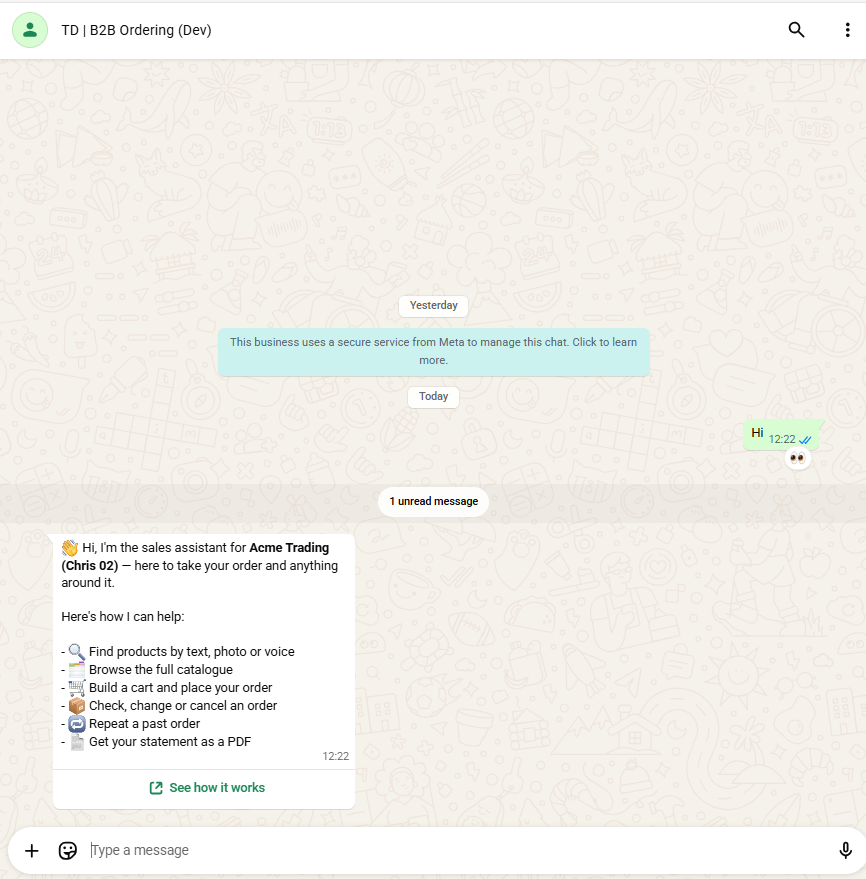866x879 pixels.
Task: Click the waving hand emoji in the greeting
Action: pyautogui.click(x=70, y=548)
